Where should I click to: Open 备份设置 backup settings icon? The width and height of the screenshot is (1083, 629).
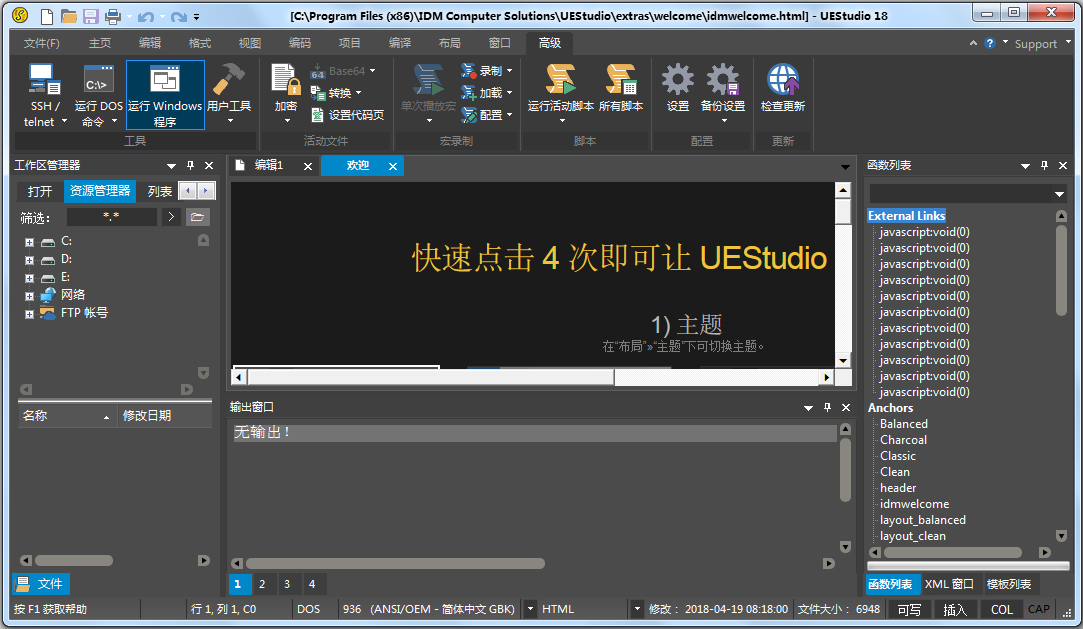tap(722, 82)
